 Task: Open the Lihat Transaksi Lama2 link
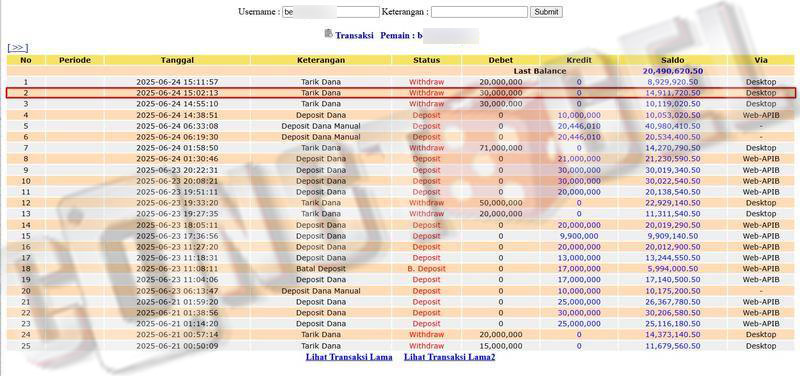click(449, 357)
